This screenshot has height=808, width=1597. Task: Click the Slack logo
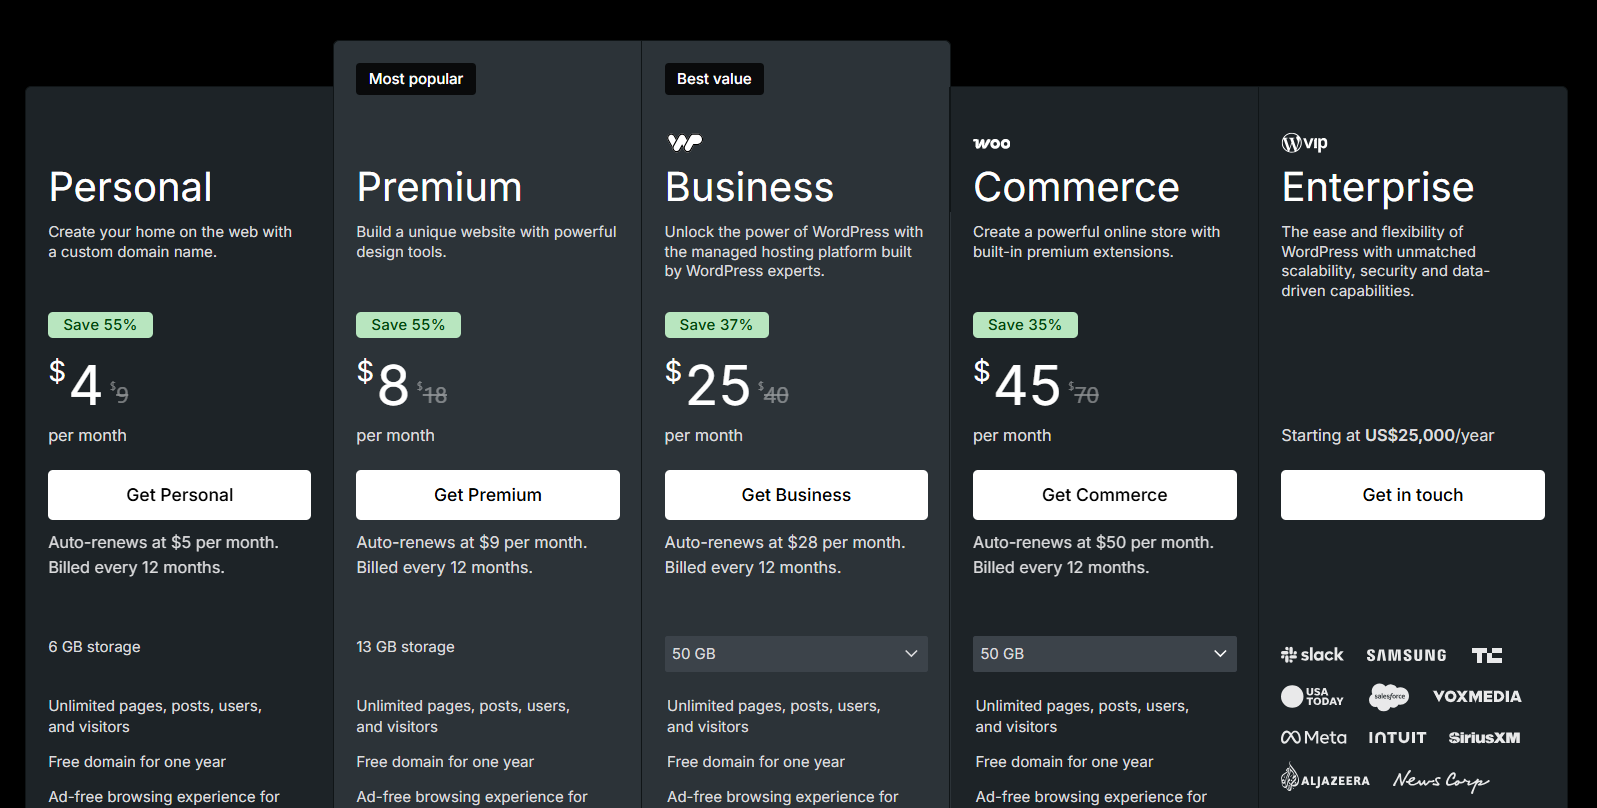click(1312, 655)
